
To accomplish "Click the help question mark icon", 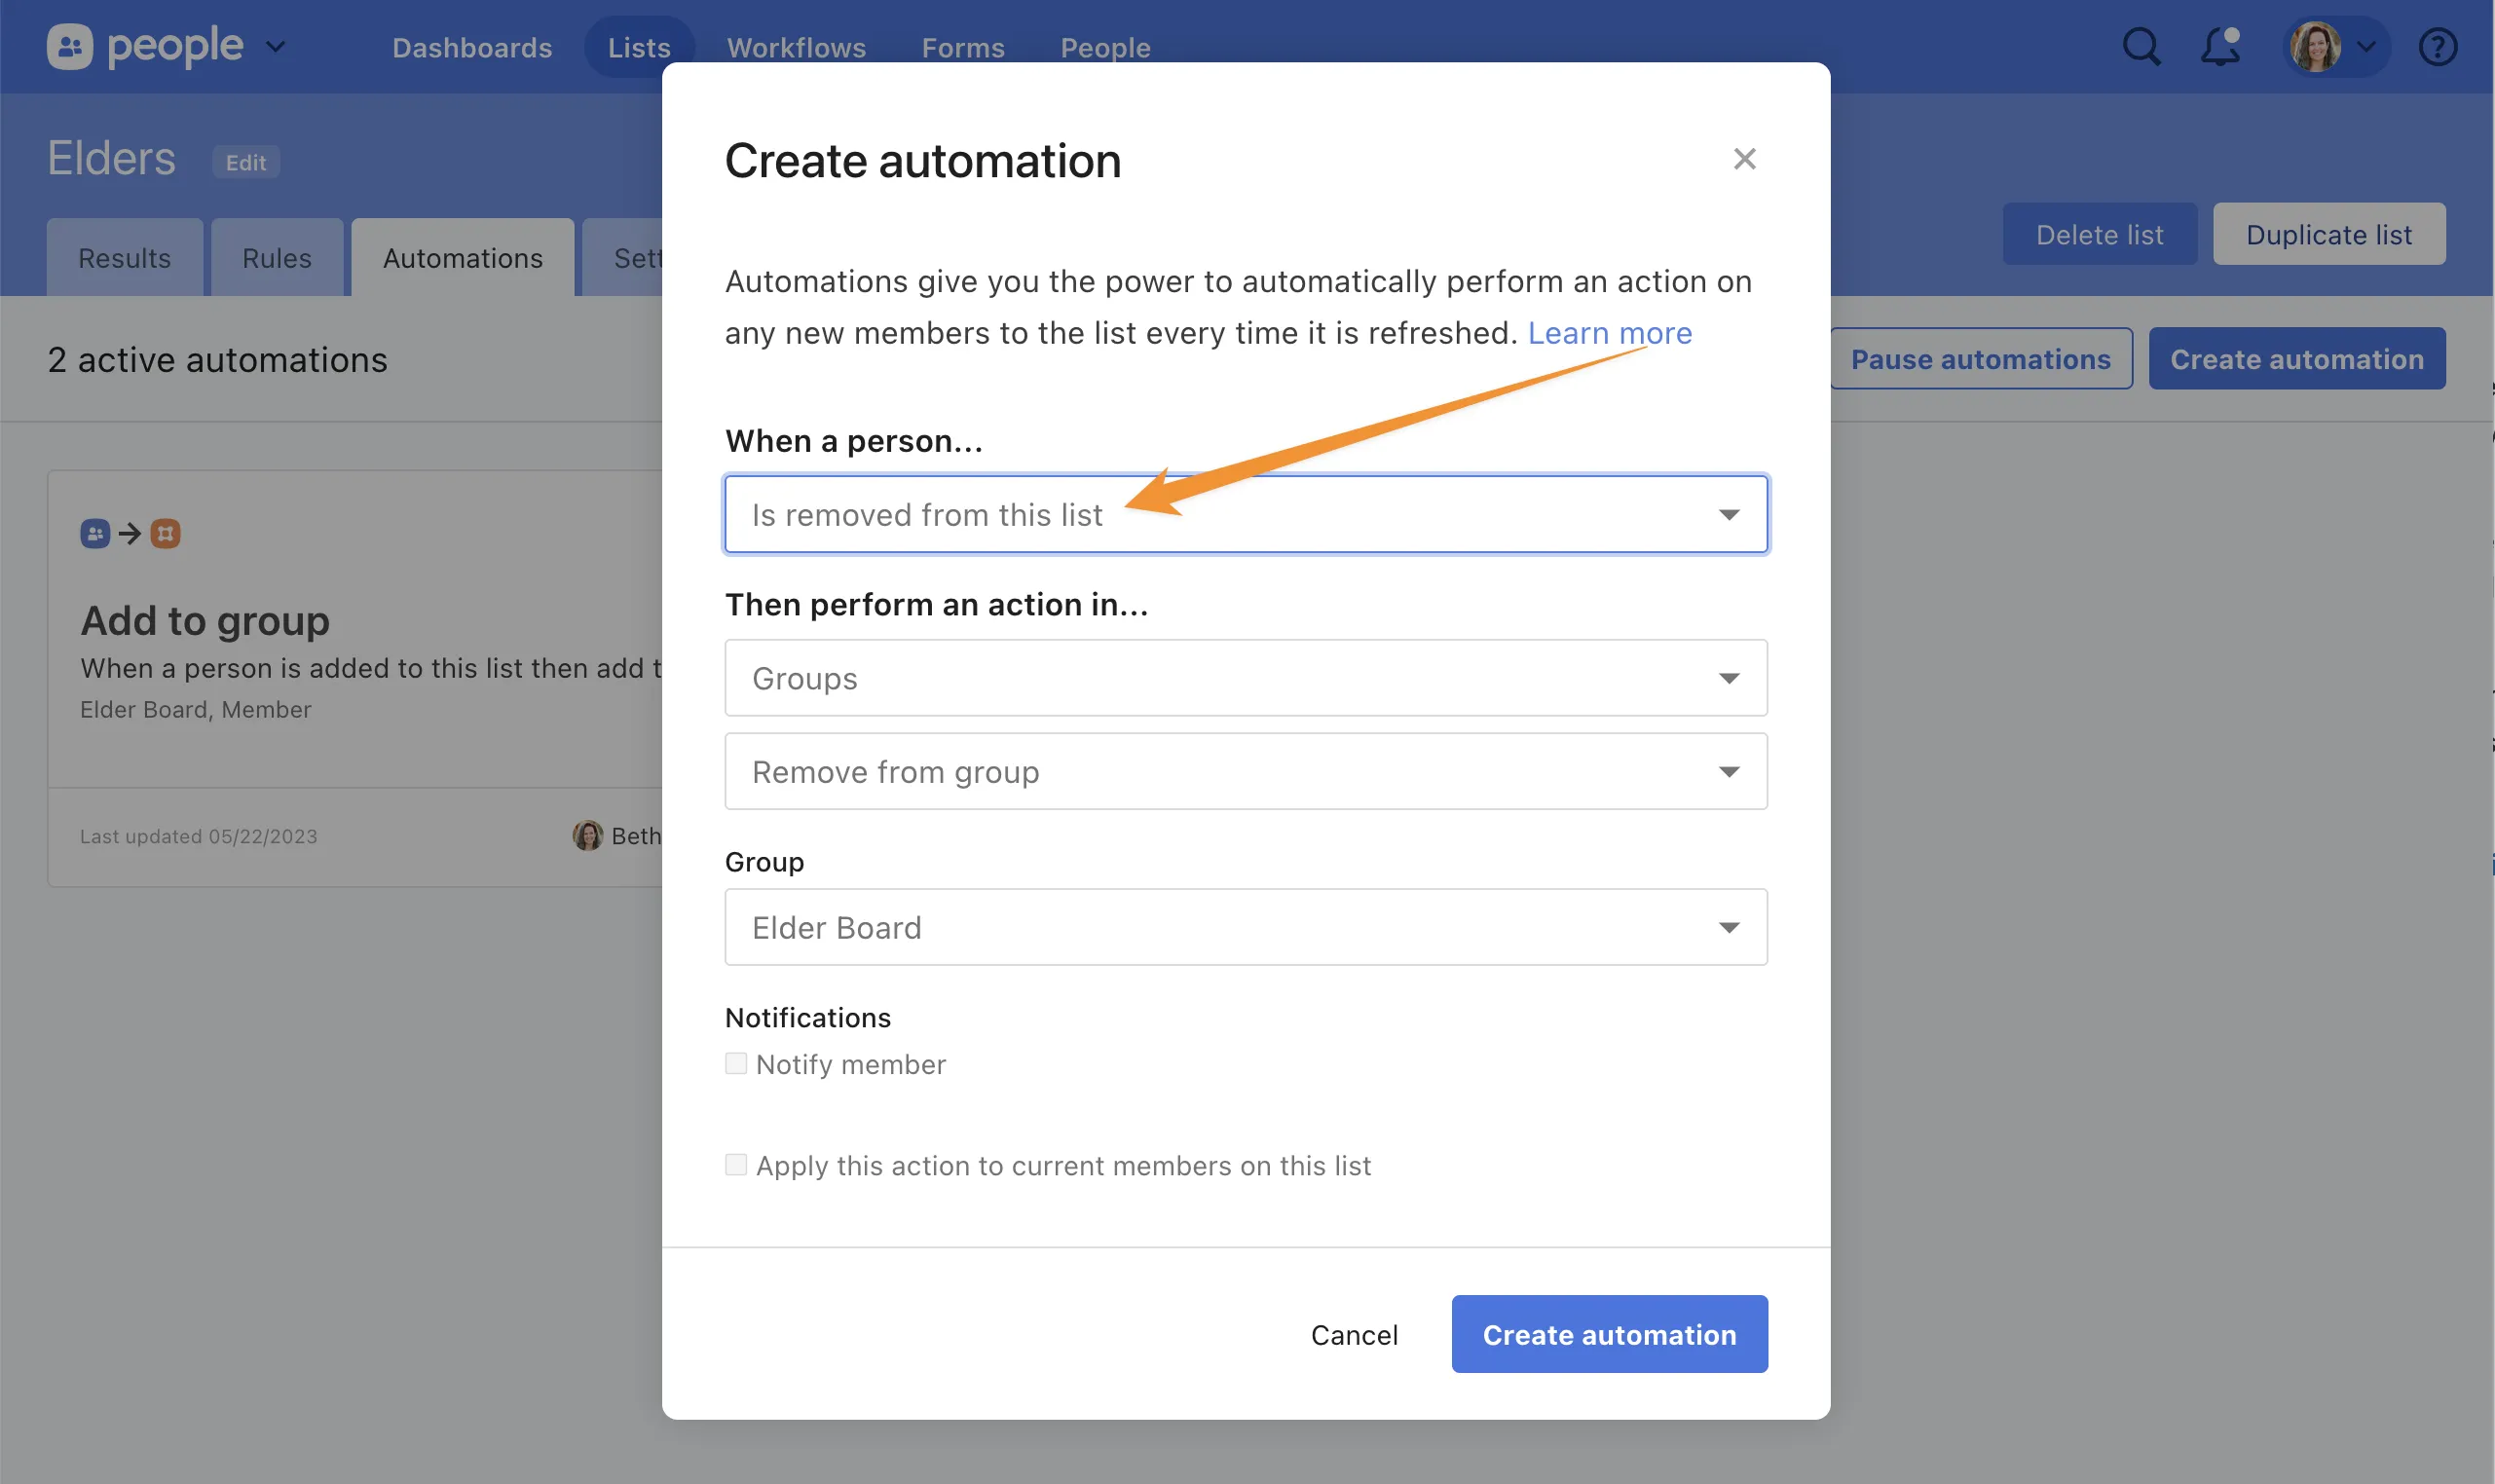I will 2437,47.
